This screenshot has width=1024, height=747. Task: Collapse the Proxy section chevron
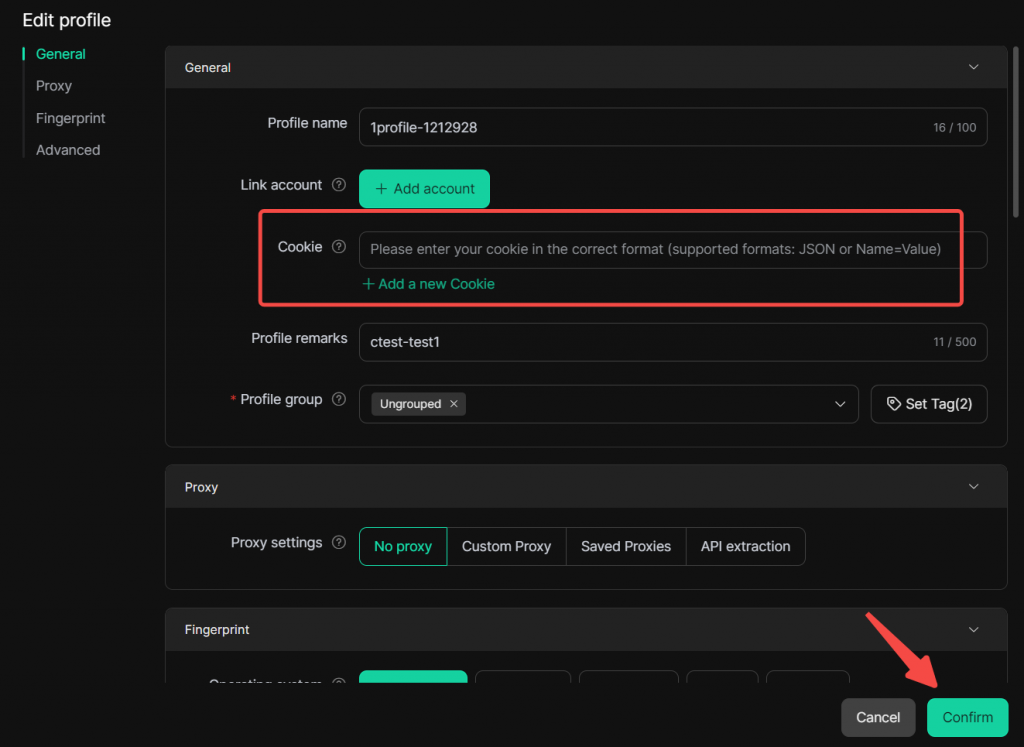point(974,487)
